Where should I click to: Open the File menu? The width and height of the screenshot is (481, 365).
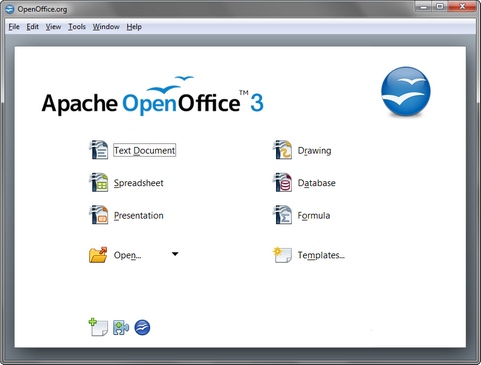point(14,27)
